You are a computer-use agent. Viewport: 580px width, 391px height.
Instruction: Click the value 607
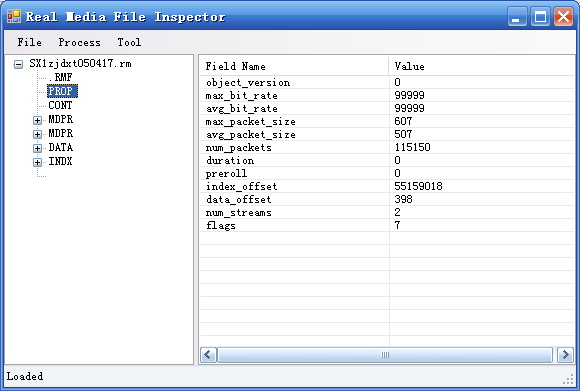click(403, 121)
